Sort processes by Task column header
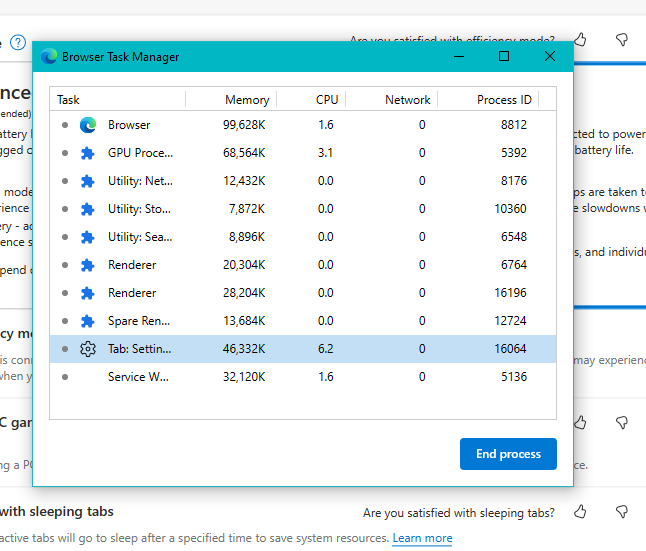The width and height of the screenshot is (646, 551). 117,99
